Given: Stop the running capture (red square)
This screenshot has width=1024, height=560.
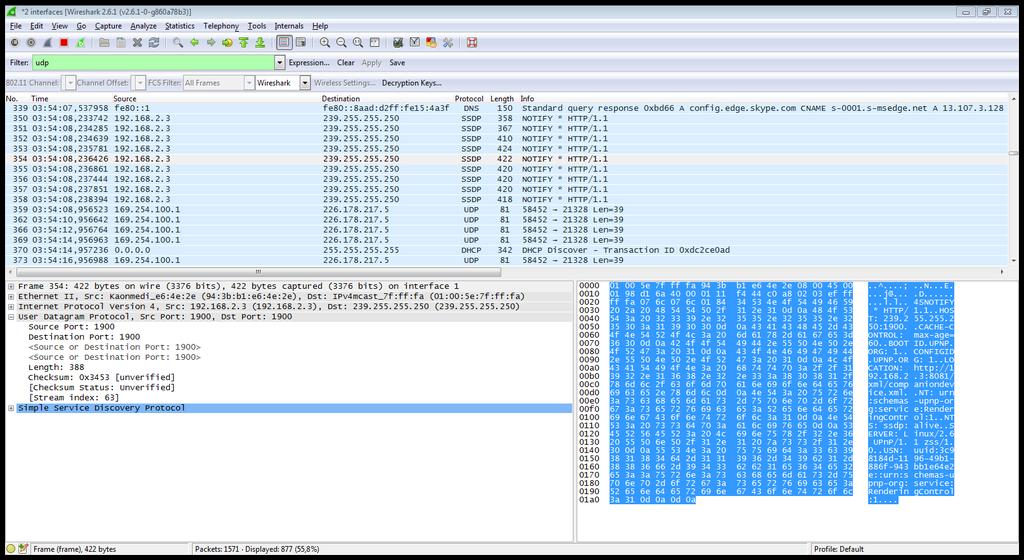Looking at the screenshot, I should (x=63, y=42).
